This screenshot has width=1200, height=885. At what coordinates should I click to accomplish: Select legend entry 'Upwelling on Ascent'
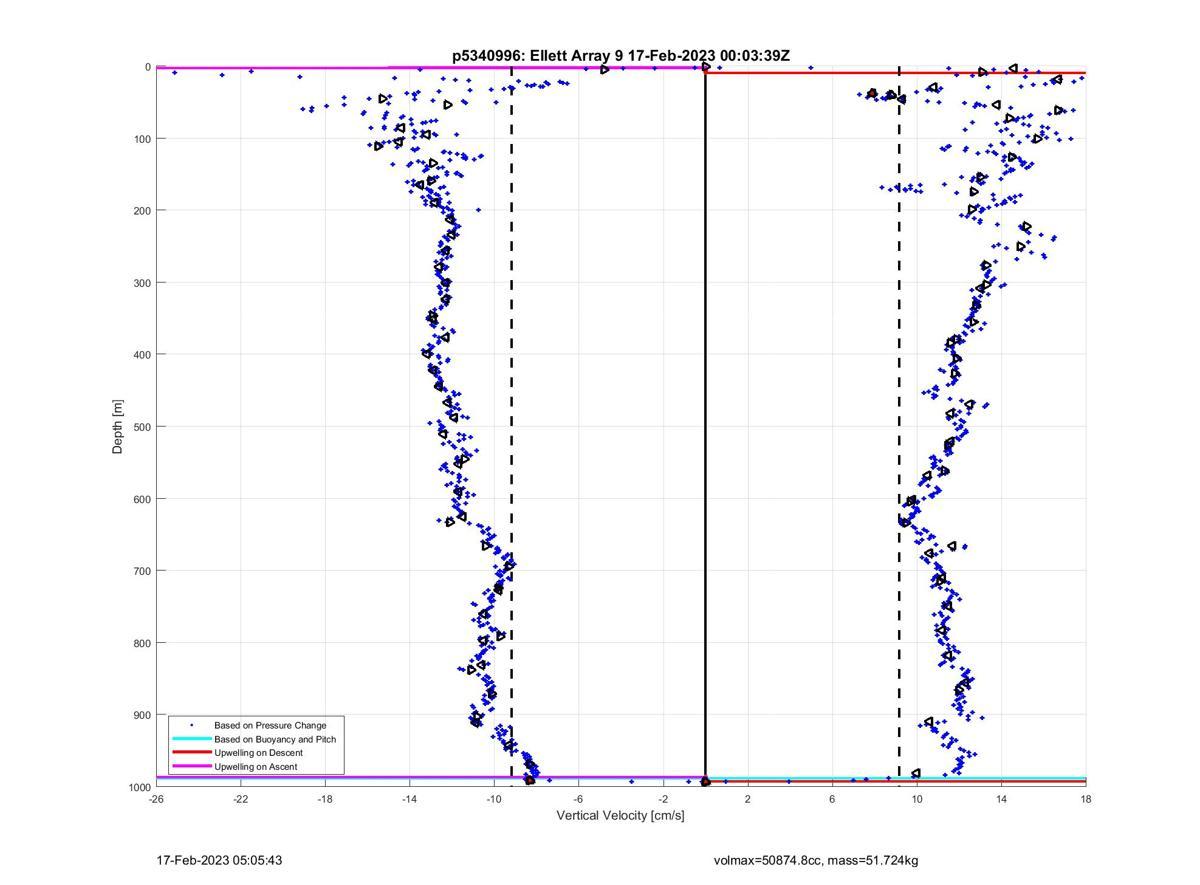click(x=255, y=767)
